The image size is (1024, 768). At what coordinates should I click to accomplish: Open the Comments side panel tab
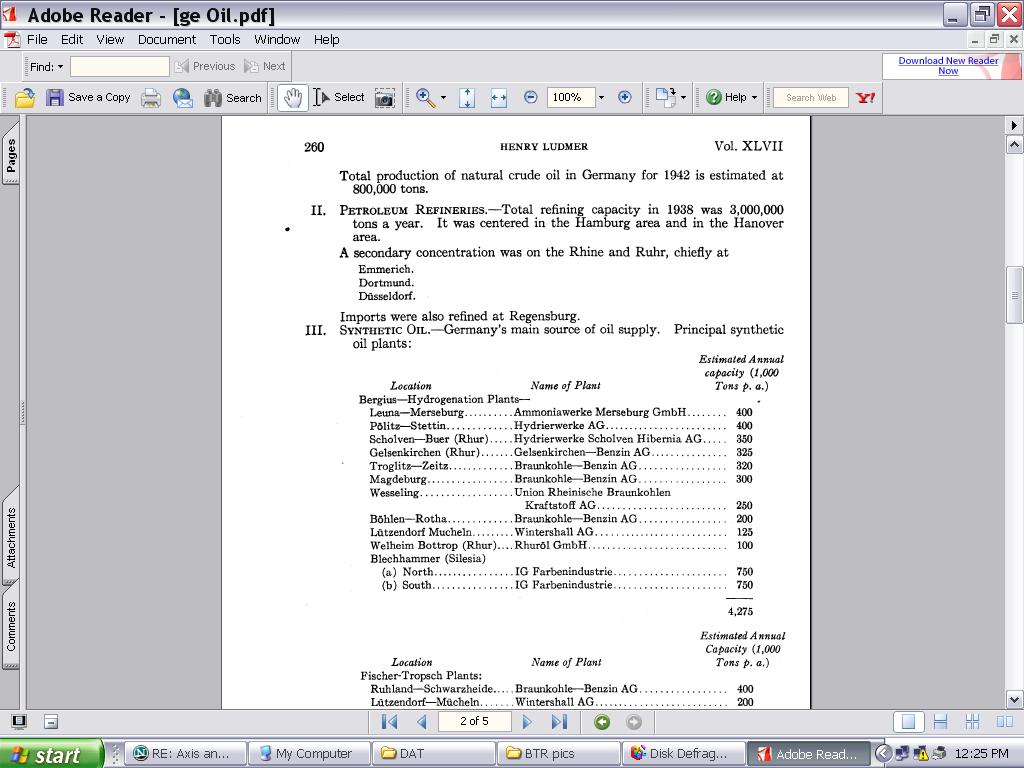pos(11,626)
